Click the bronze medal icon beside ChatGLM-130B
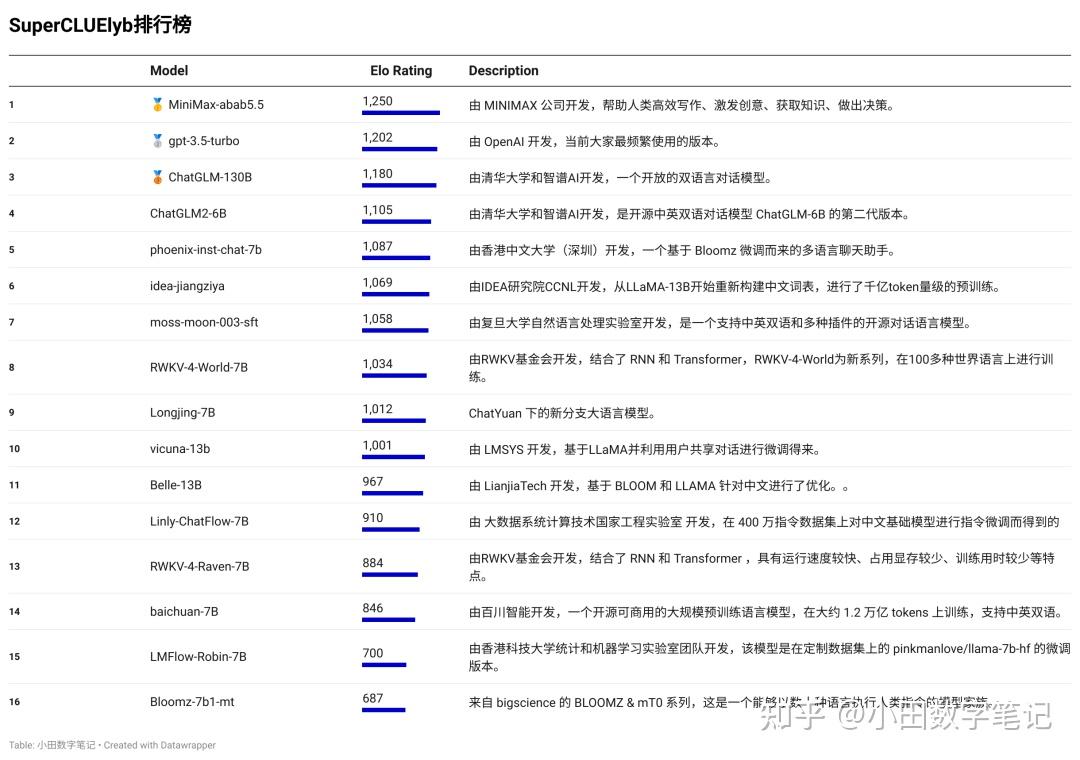Viewport: 1080px width, 760px height. tap(157, 177)
